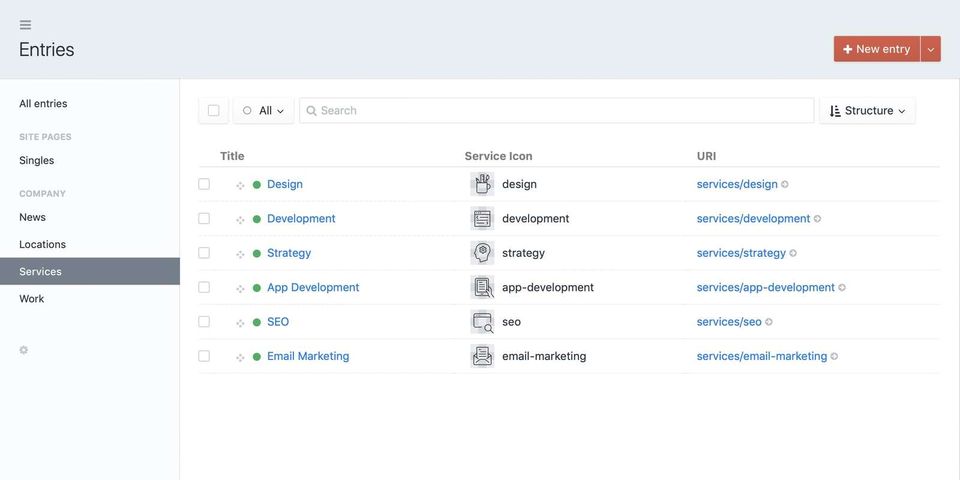Open the SEO entry title
The width and height of the screenshot is (960, 480).
pos(278,321)
